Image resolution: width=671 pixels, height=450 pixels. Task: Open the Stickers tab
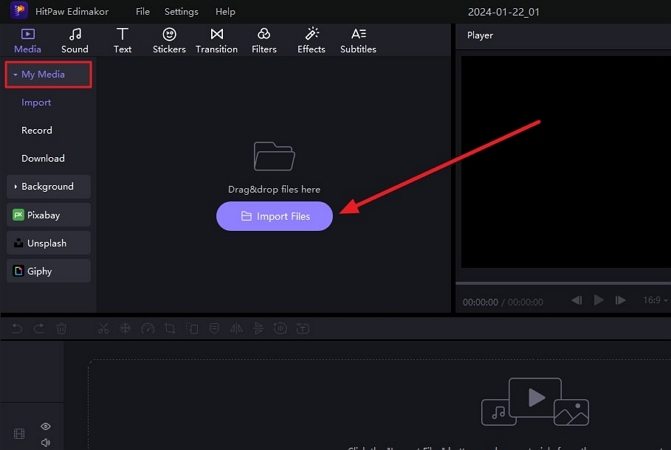169,41
